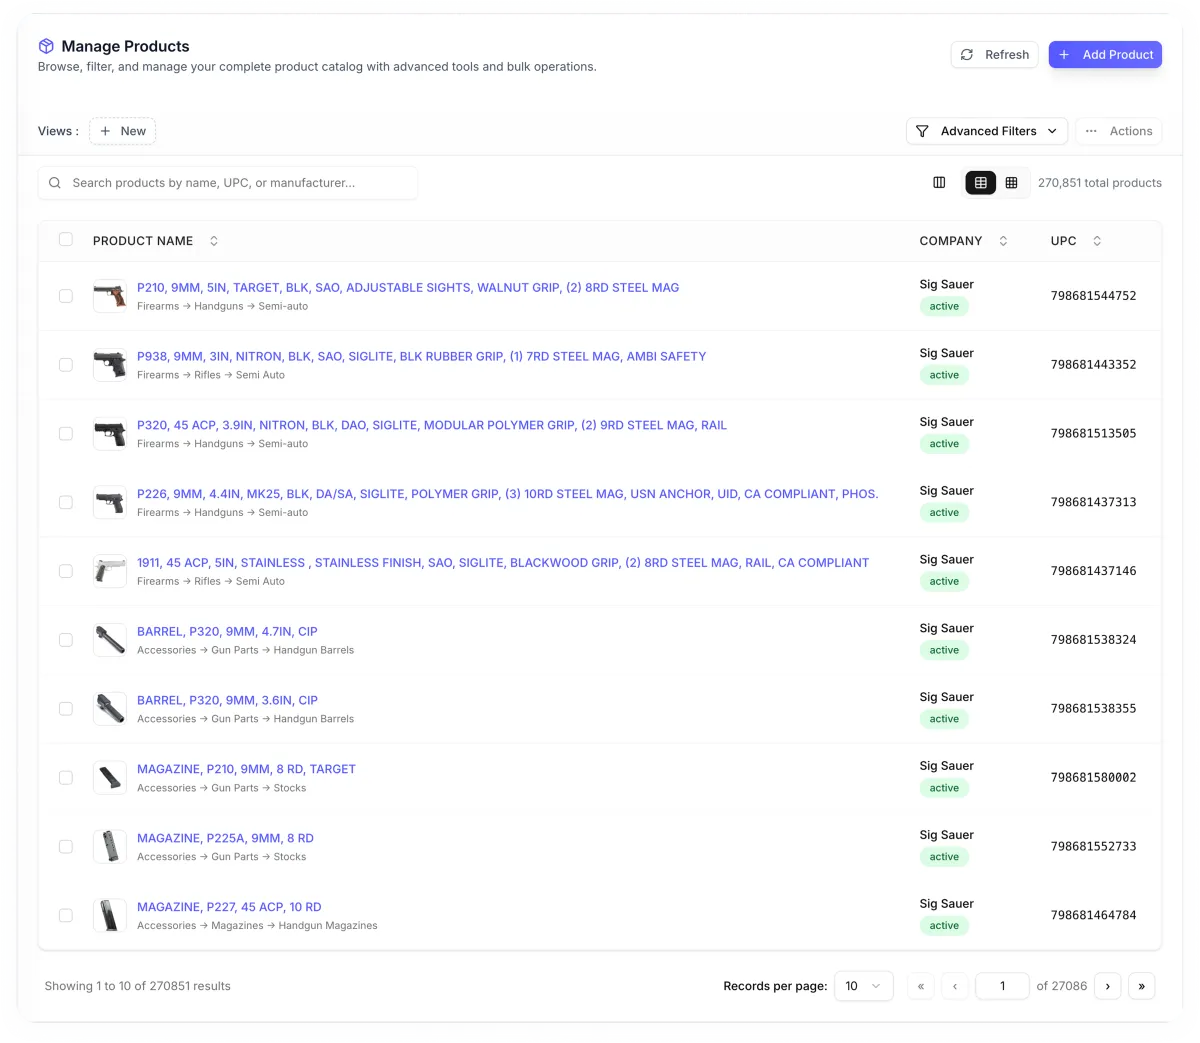Viewport: 1200px width, 1043px height.
Task: Check the Magazine P210 row checkbox
Action: pyautogui.click(x=66, y=778)
